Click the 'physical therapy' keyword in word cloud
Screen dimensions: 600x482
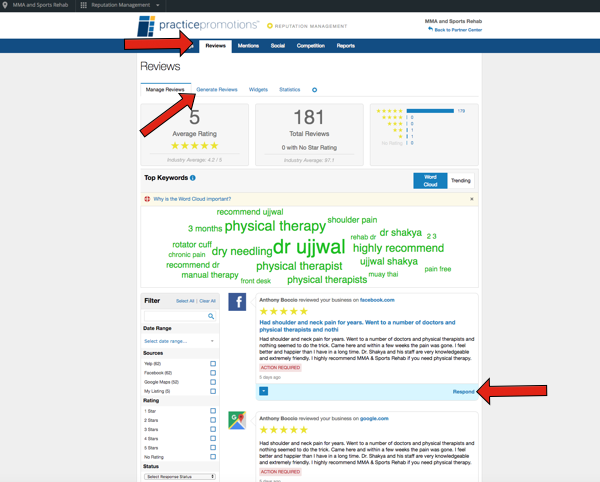(275, 226)
